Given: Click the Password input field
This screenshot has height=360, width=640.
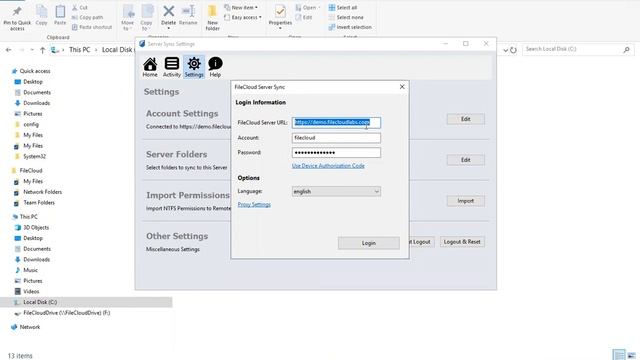Looking at the screenshot, I should [336, 153].
